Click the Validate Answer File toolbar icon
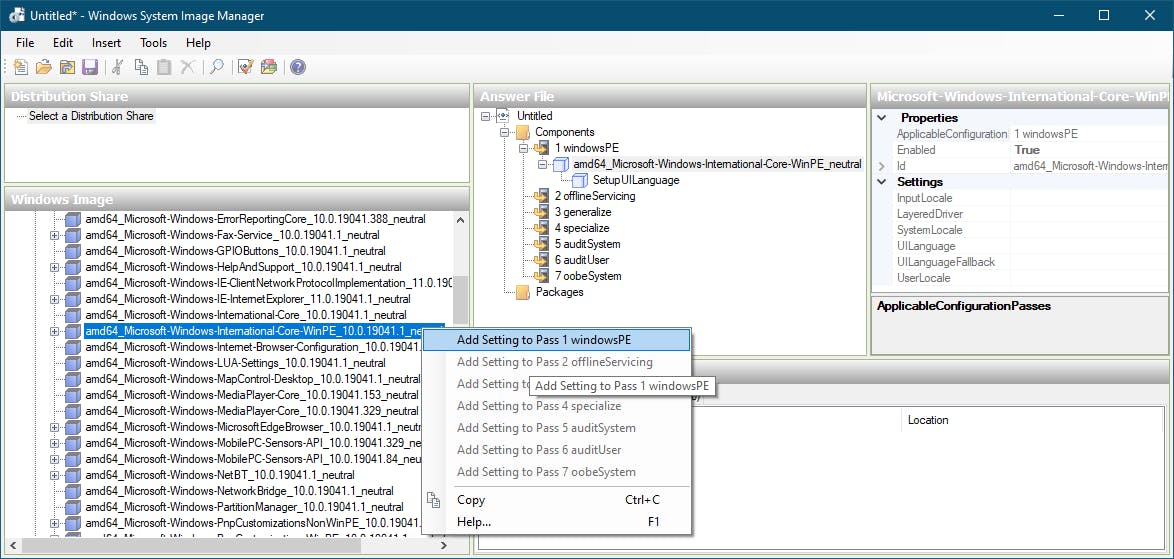The width and height of the screenshot is (1174, 559). pos(245,67)
